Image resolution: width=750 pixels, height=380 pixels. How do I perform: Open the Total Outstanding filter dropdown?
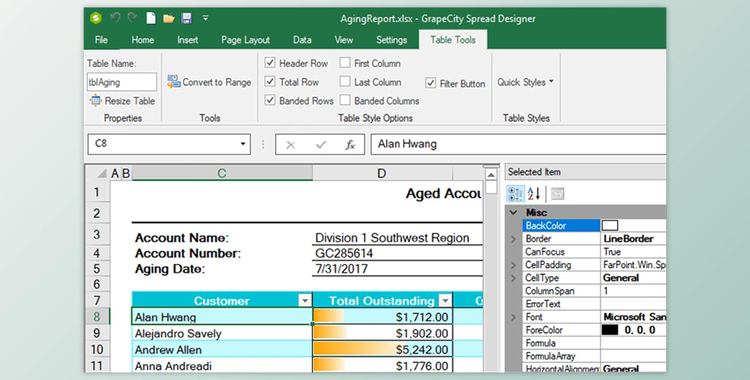point(445,301)
